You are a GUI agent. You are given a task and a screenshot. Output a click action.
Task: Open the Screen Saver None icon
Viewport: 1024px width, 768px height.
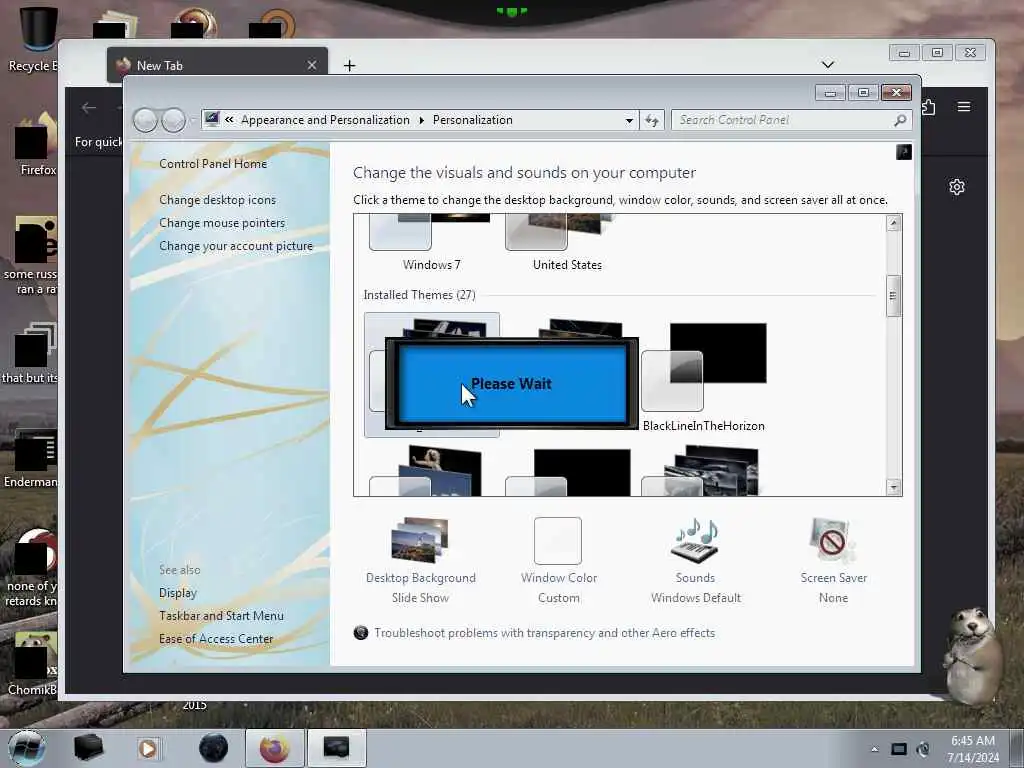(x=833, y=541)
